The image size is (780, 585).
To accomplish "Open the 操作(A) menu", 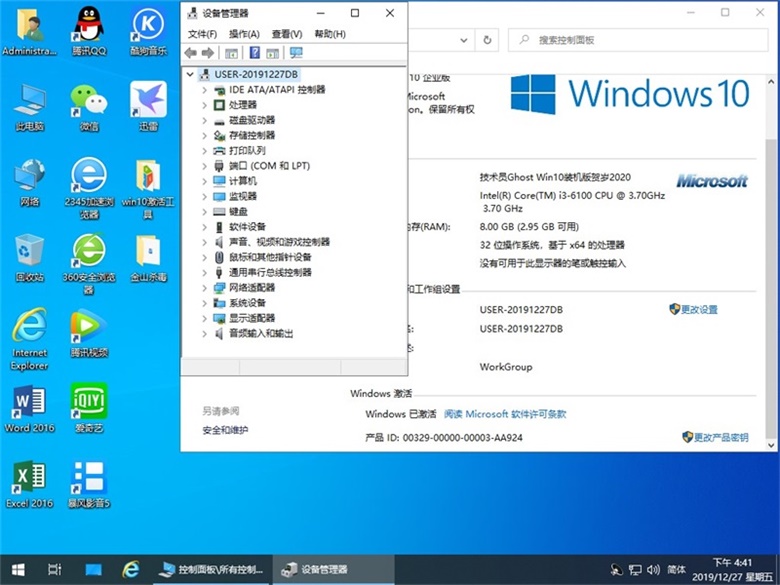I will pyautogui.click(x=244, y=34).
